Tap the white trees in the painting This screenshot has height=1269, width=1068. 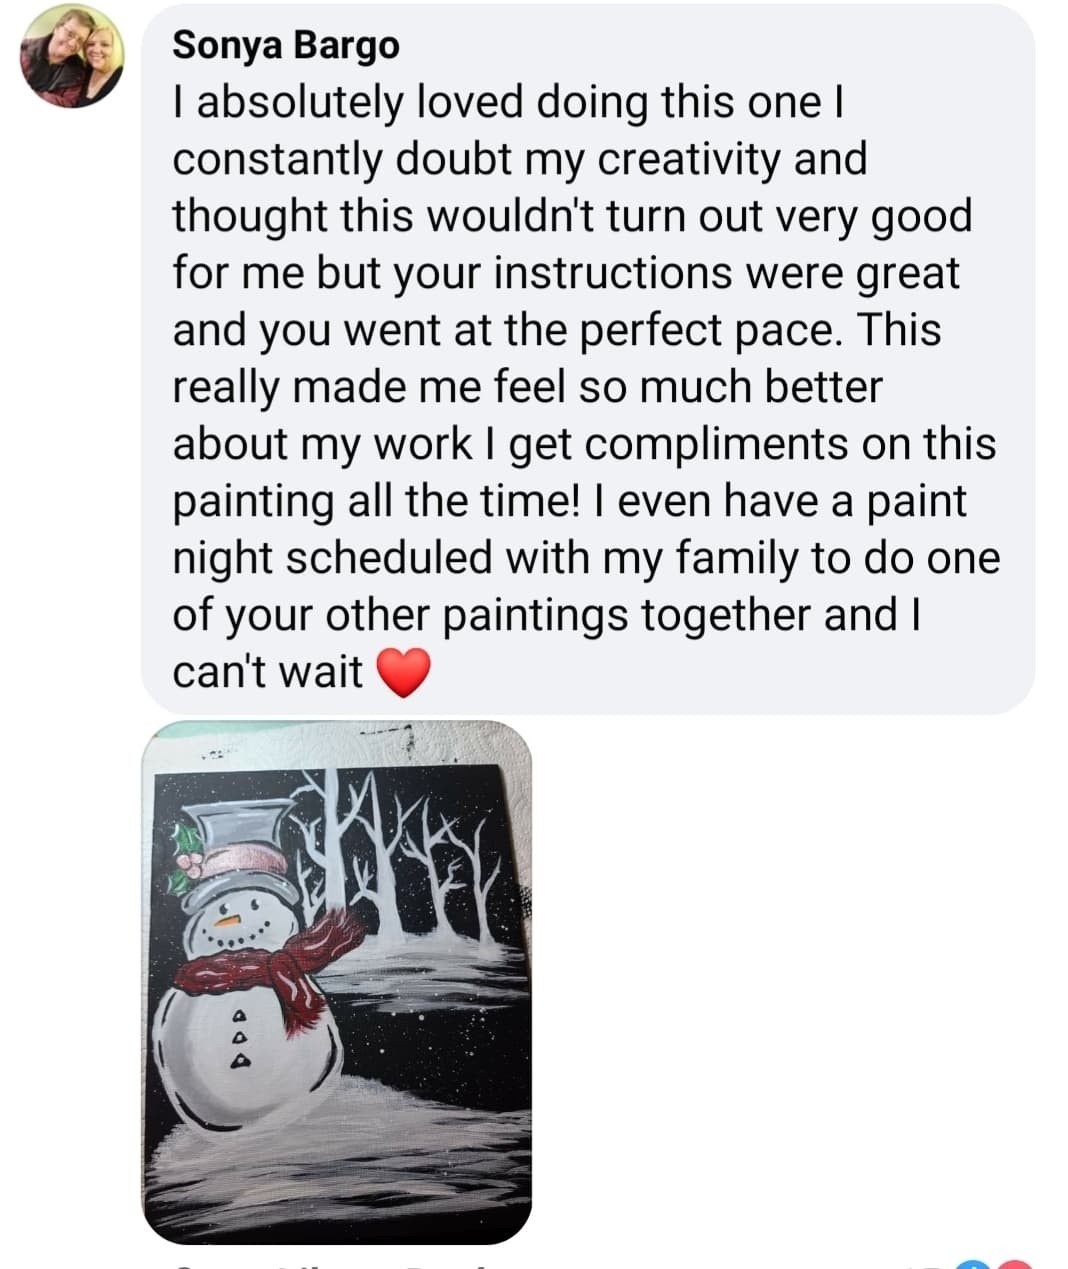[420, 860]
